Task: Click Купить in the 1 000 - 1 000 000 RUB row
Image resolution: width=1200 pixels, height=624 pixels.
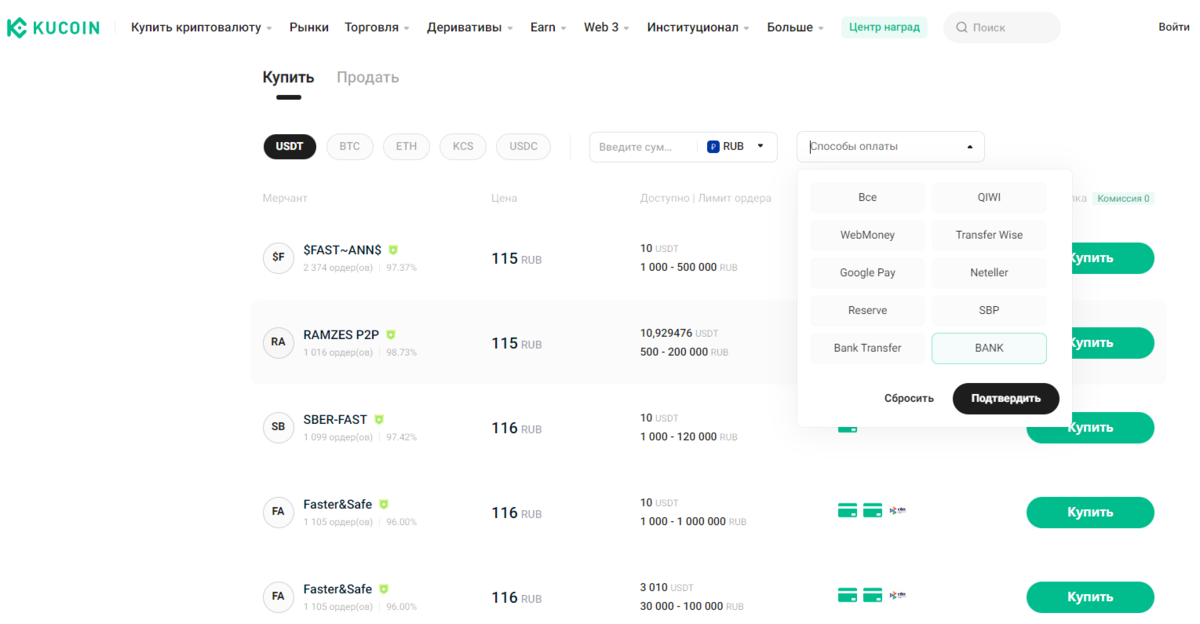Action: tap(1090, 512)
